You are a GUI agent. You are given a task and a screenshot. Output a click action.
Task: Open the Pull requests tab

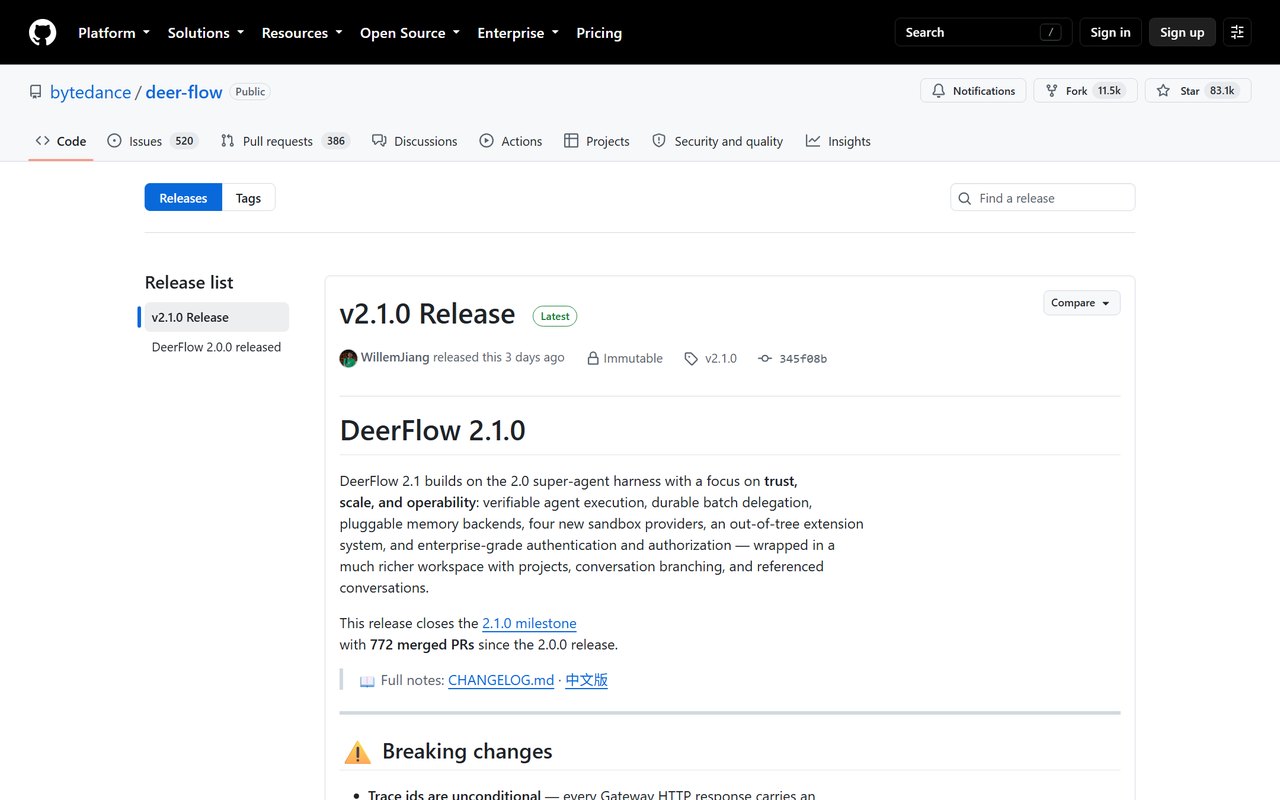[285, 141]
